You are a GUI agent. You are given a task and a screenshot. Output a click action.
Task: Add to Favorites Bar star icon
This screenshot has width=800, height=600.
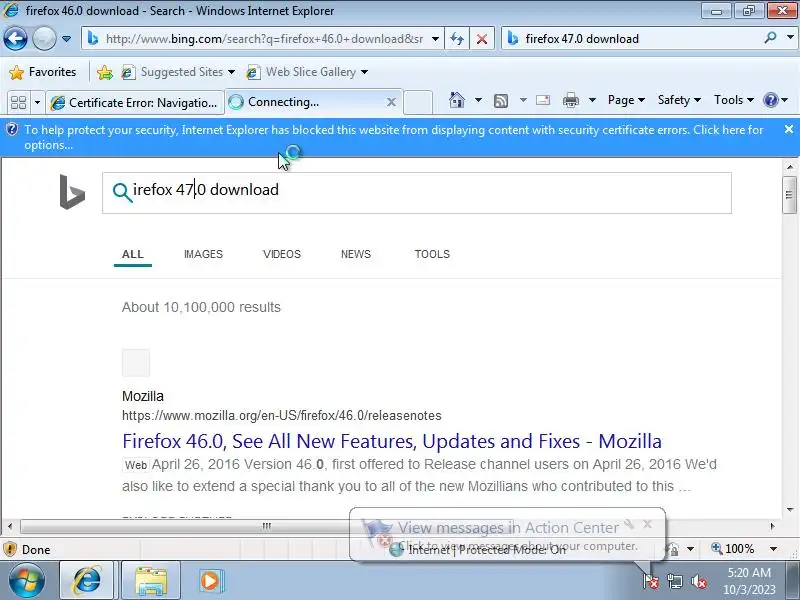(x=105, y=72)
